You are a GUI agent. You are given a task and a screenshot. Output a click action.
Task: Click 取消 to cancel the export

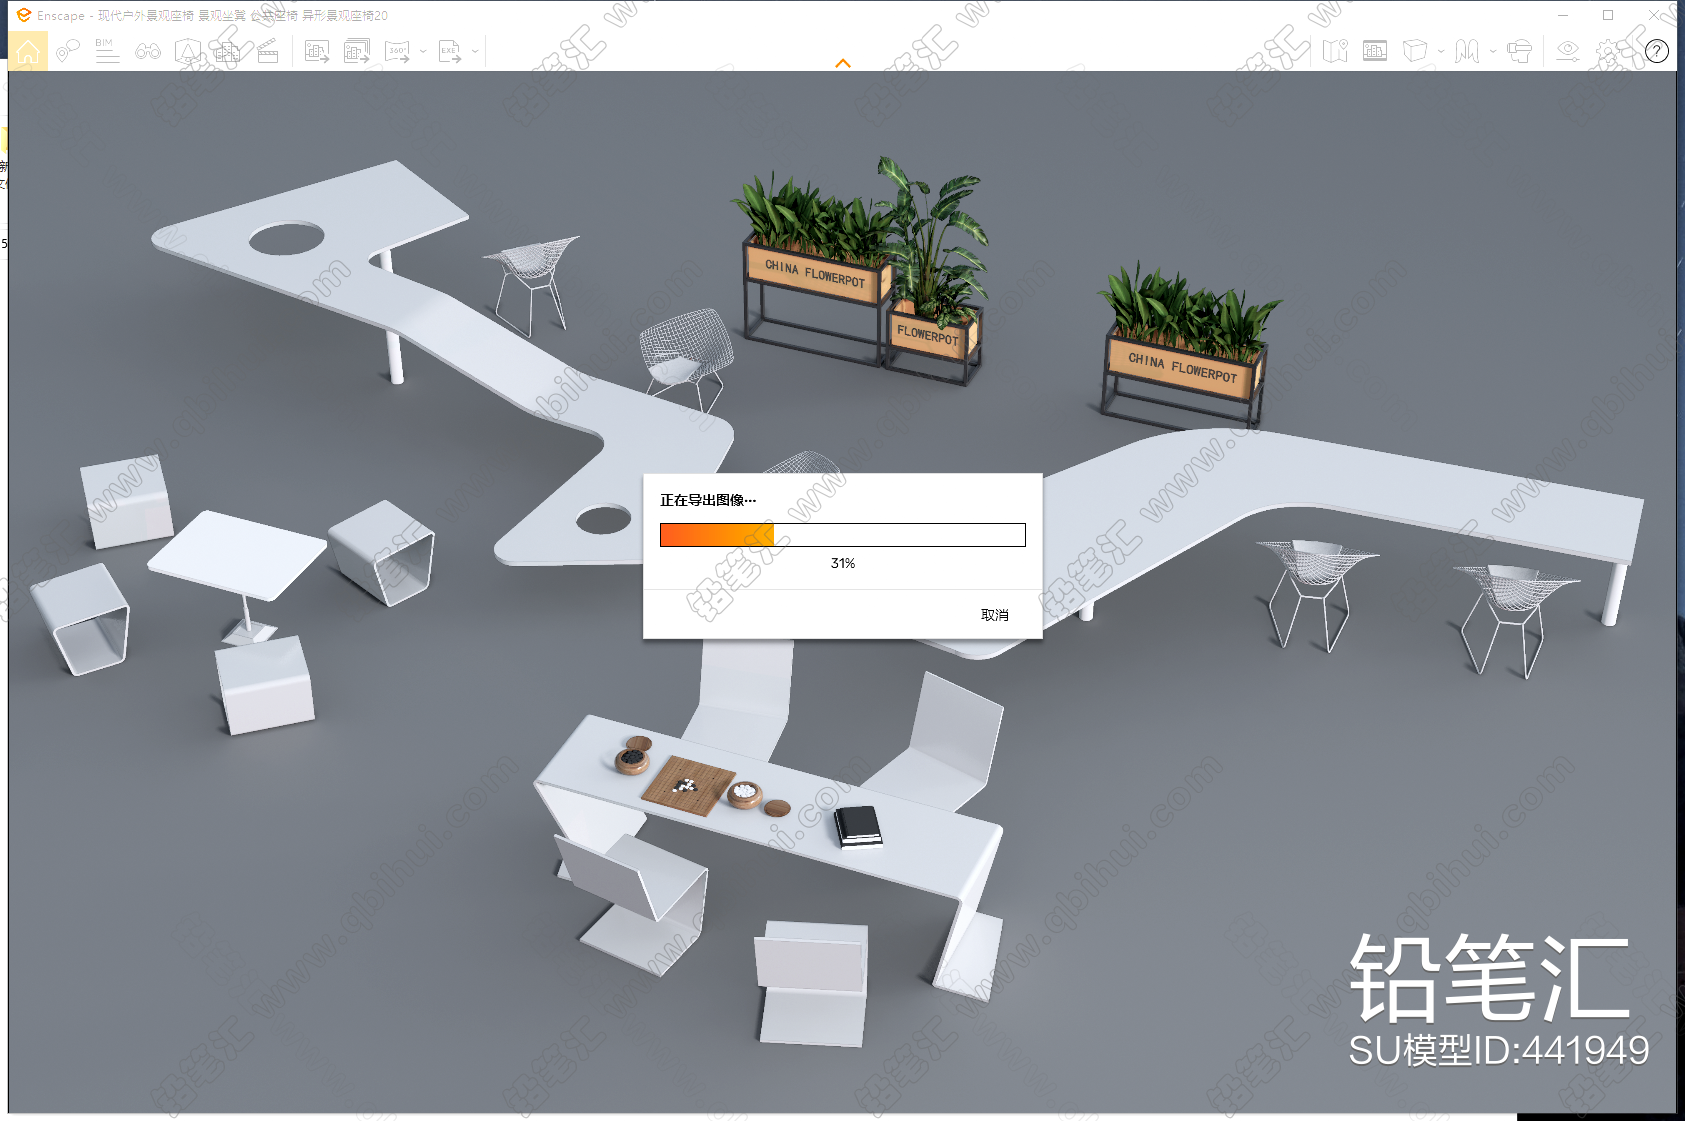click(x=994, y=615)
